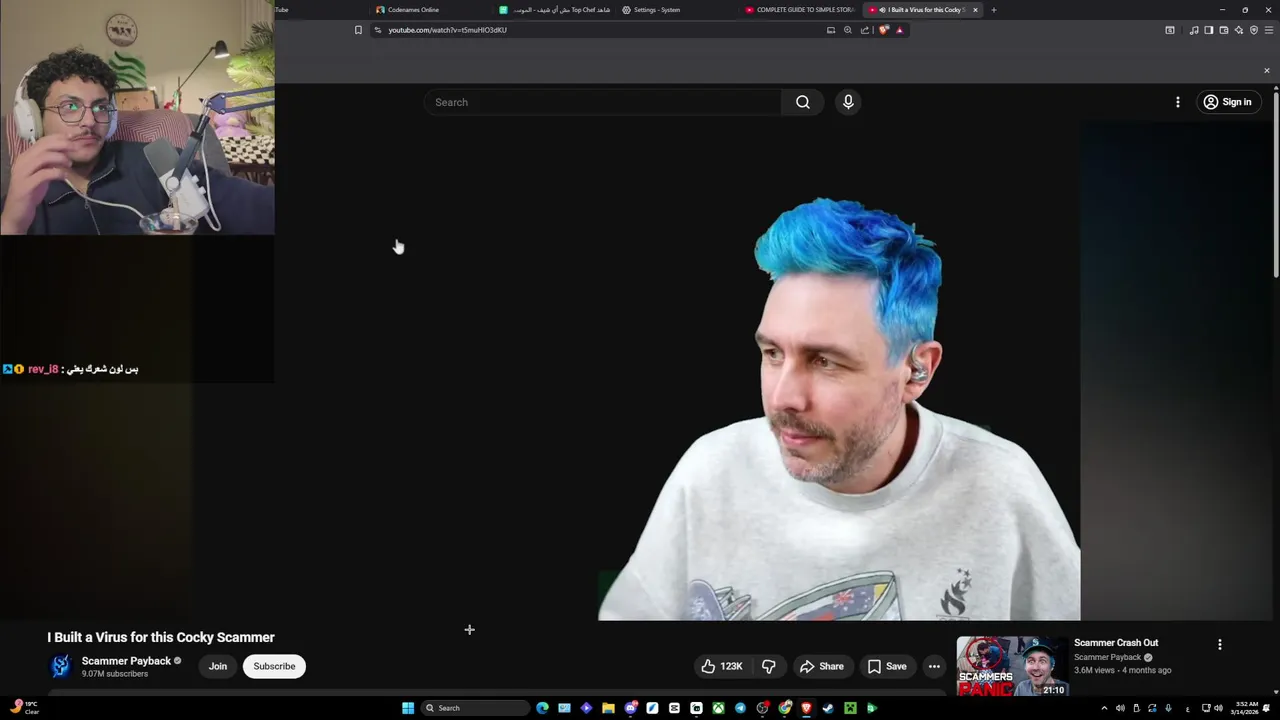Image resolution: width=1280 pixels, height=720 pixels.
Task: Click the video title I Built a Virus
Action: [x=161, y=637]
